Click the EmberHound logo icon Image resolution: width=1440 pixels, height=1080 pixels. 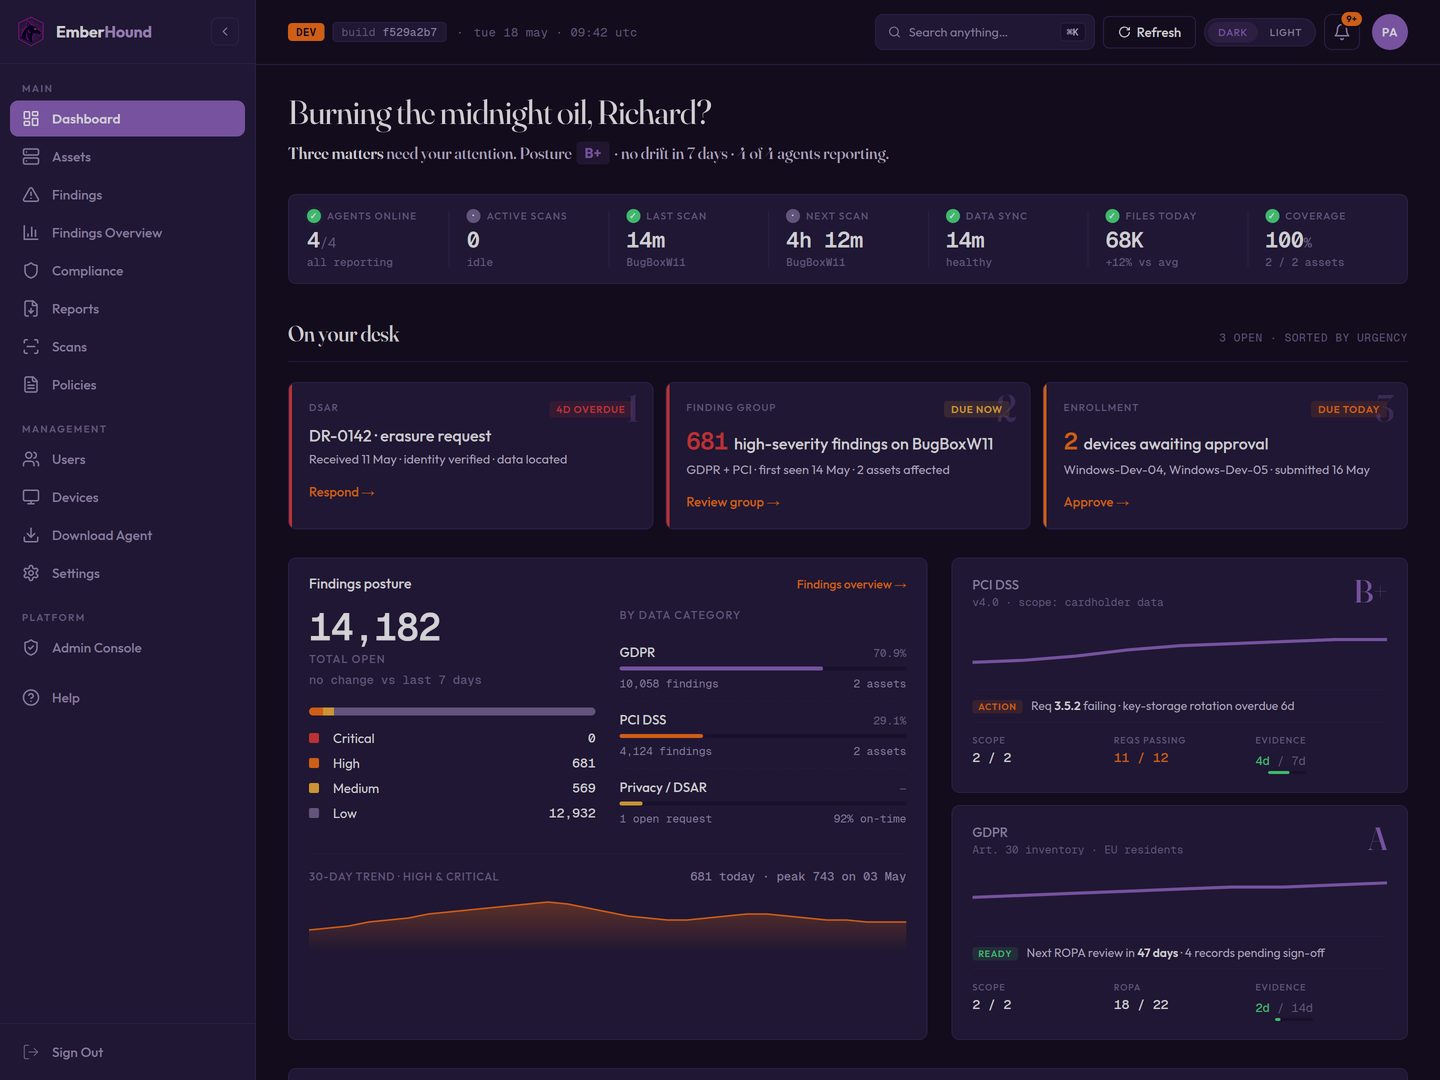31,32
